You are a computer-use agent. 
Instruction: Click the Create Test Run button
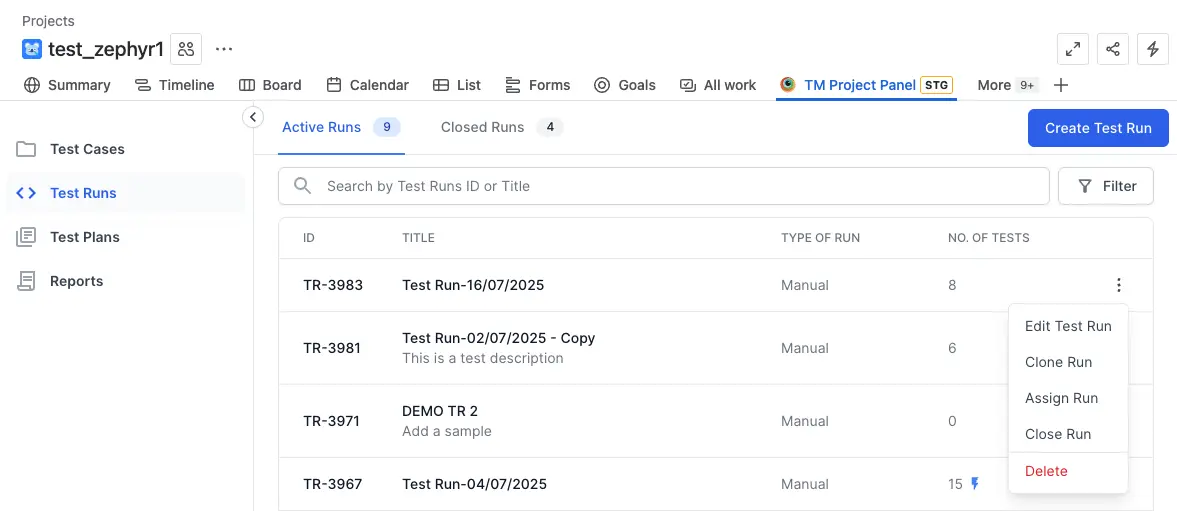click(1098, 128)
